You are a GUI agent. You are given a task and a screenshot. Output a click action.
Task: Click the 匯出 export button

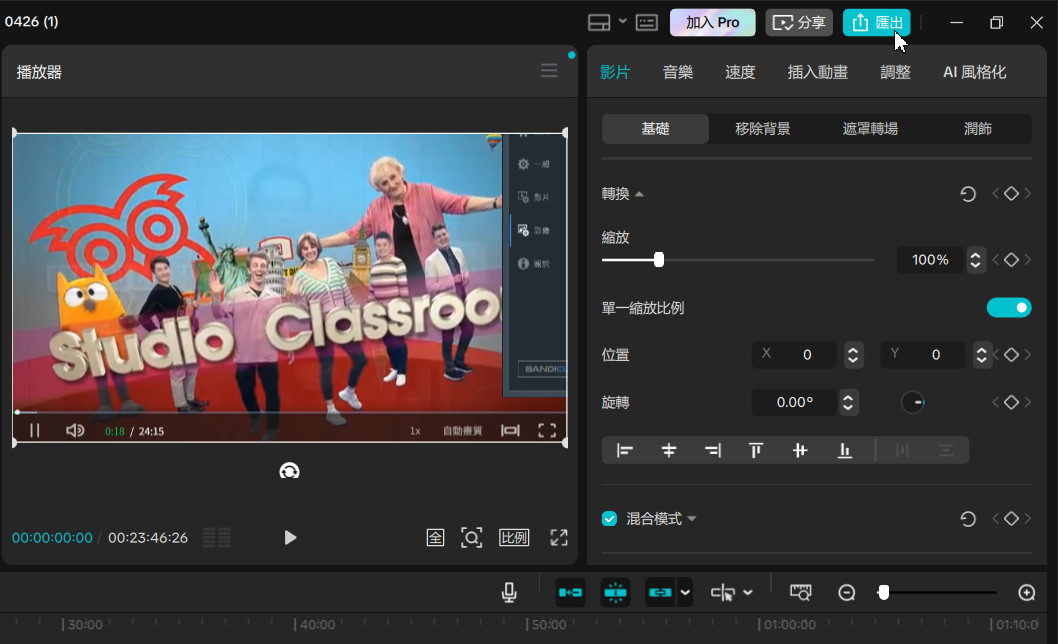(876, 22)
